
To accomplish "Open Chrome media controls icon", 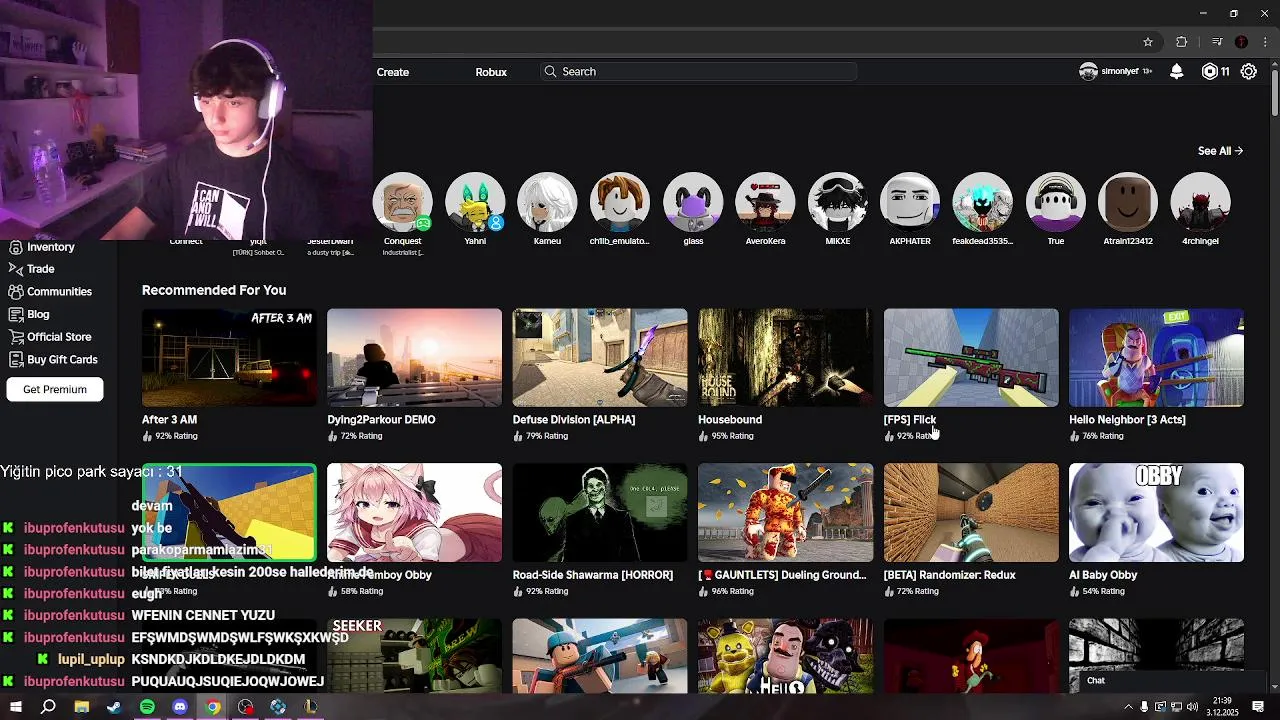I will (1217, 42).
